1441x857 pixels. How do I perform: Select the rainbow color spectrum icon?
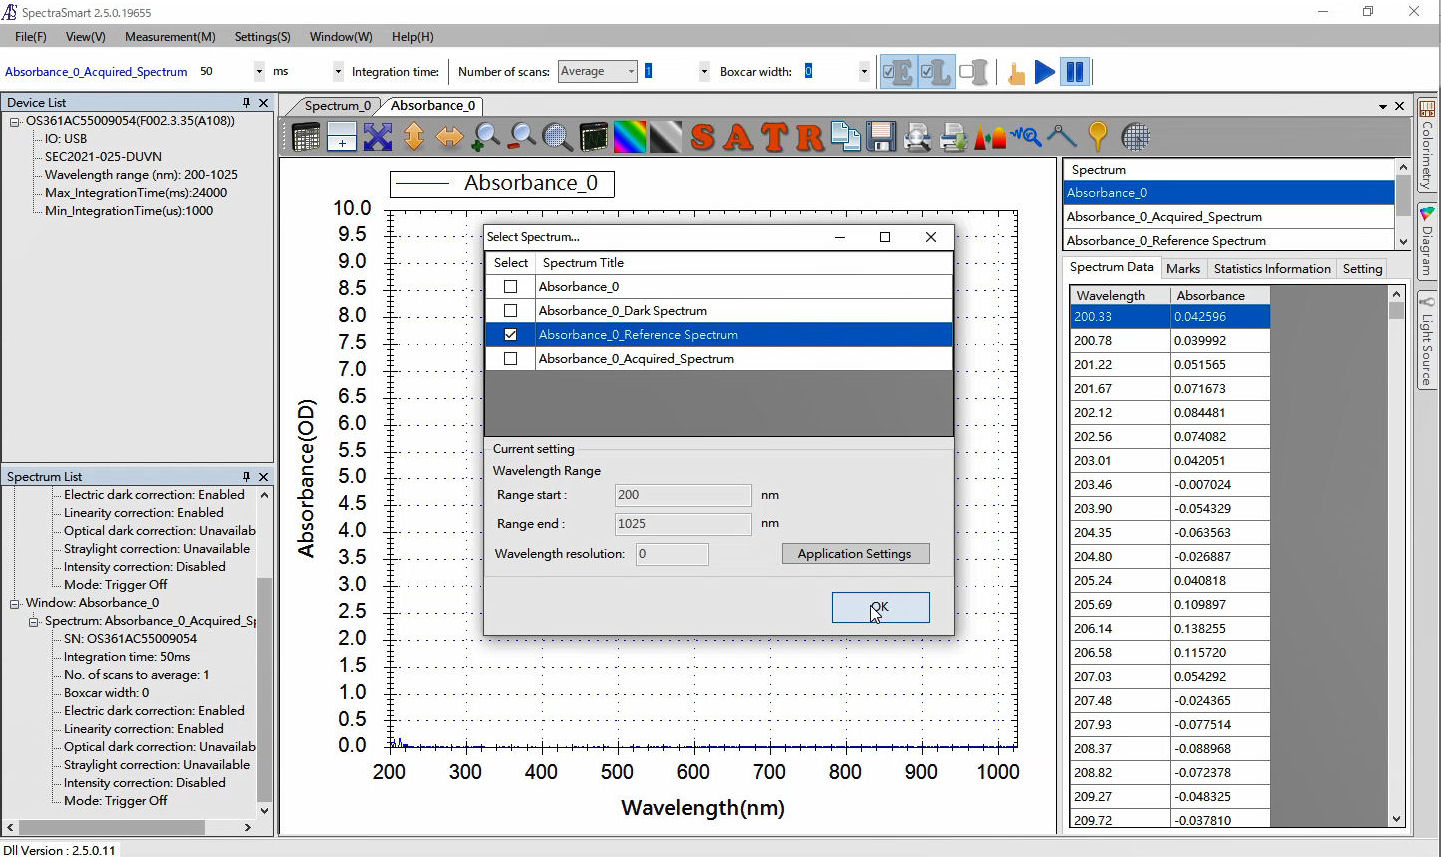pyautogui.click(x=630, y=137)
